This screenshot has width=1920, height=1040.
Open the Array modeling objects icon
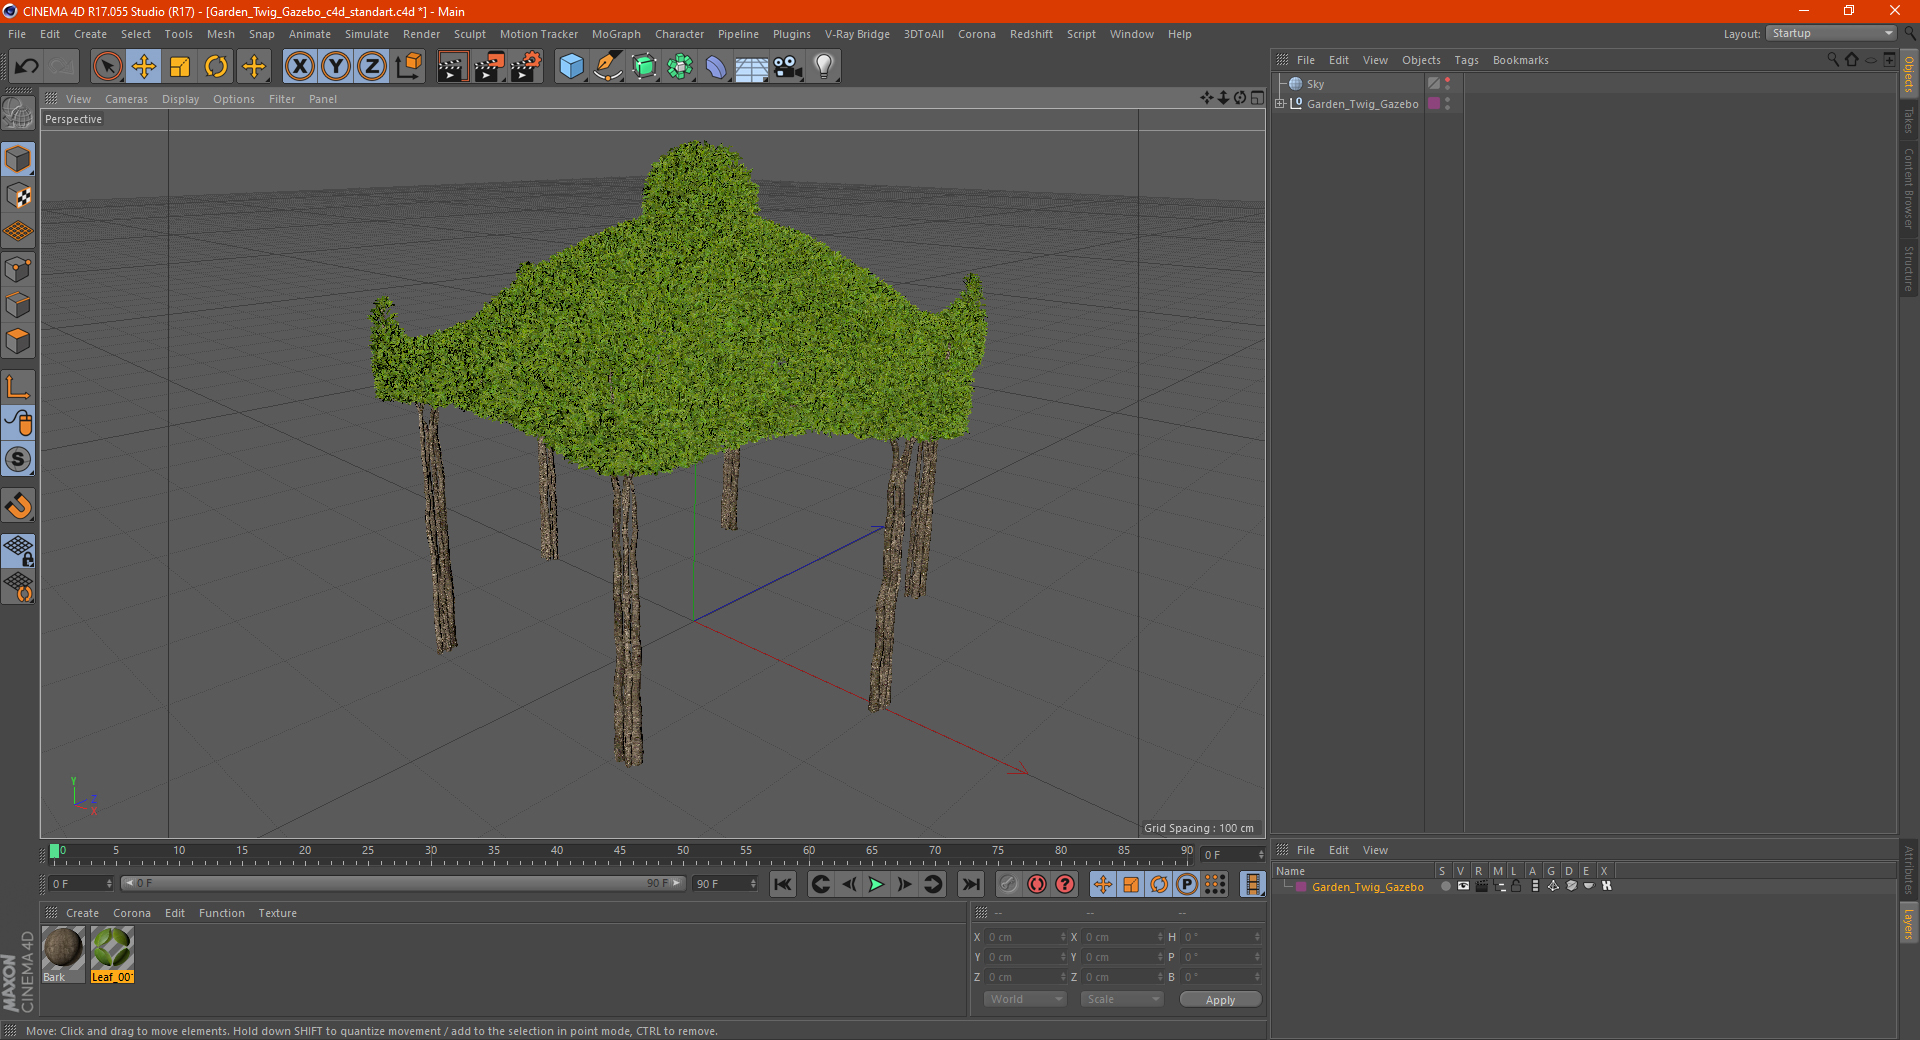coord(680,67)
